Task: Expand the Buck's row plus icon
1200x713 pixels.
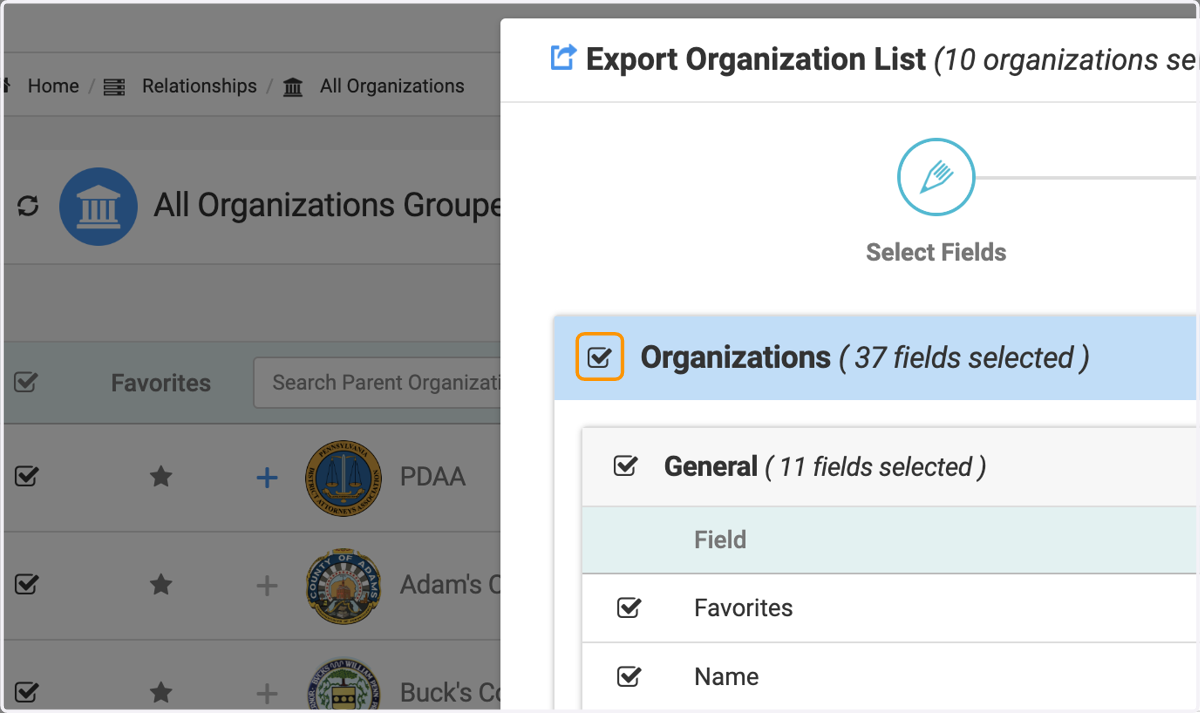Action: (267, 692)
